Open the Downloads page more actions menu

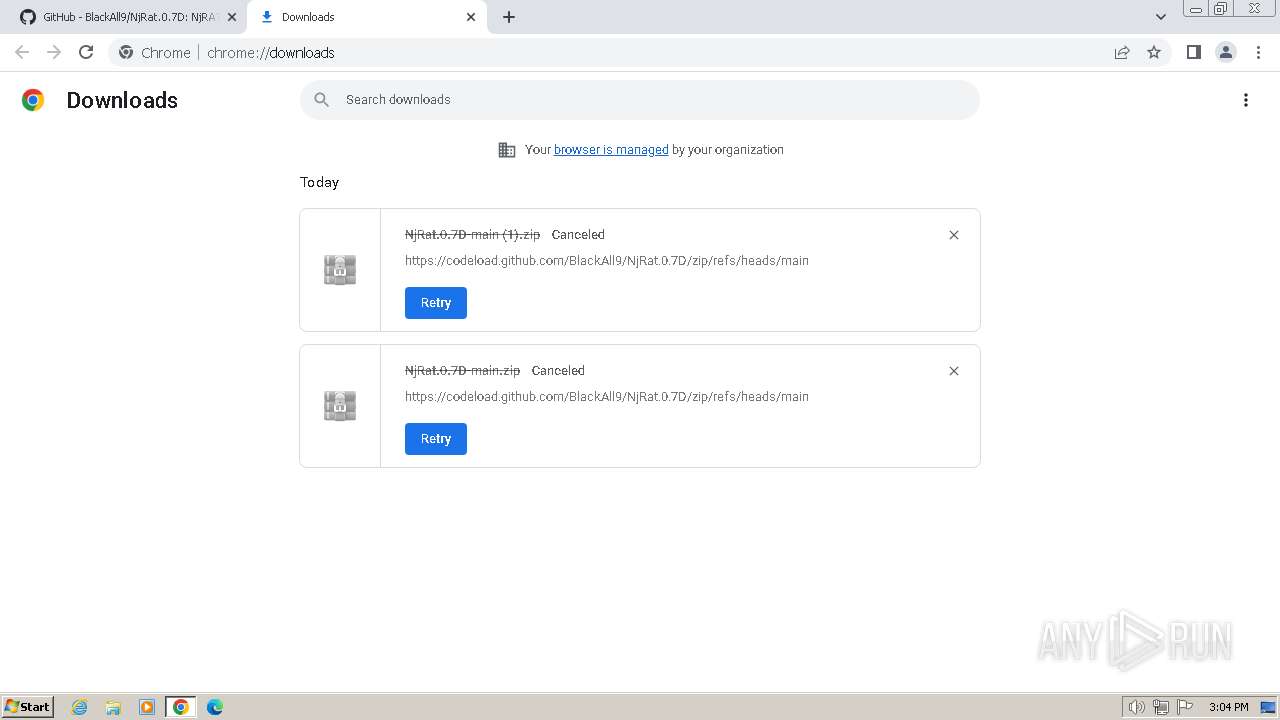coord(1246,100)
